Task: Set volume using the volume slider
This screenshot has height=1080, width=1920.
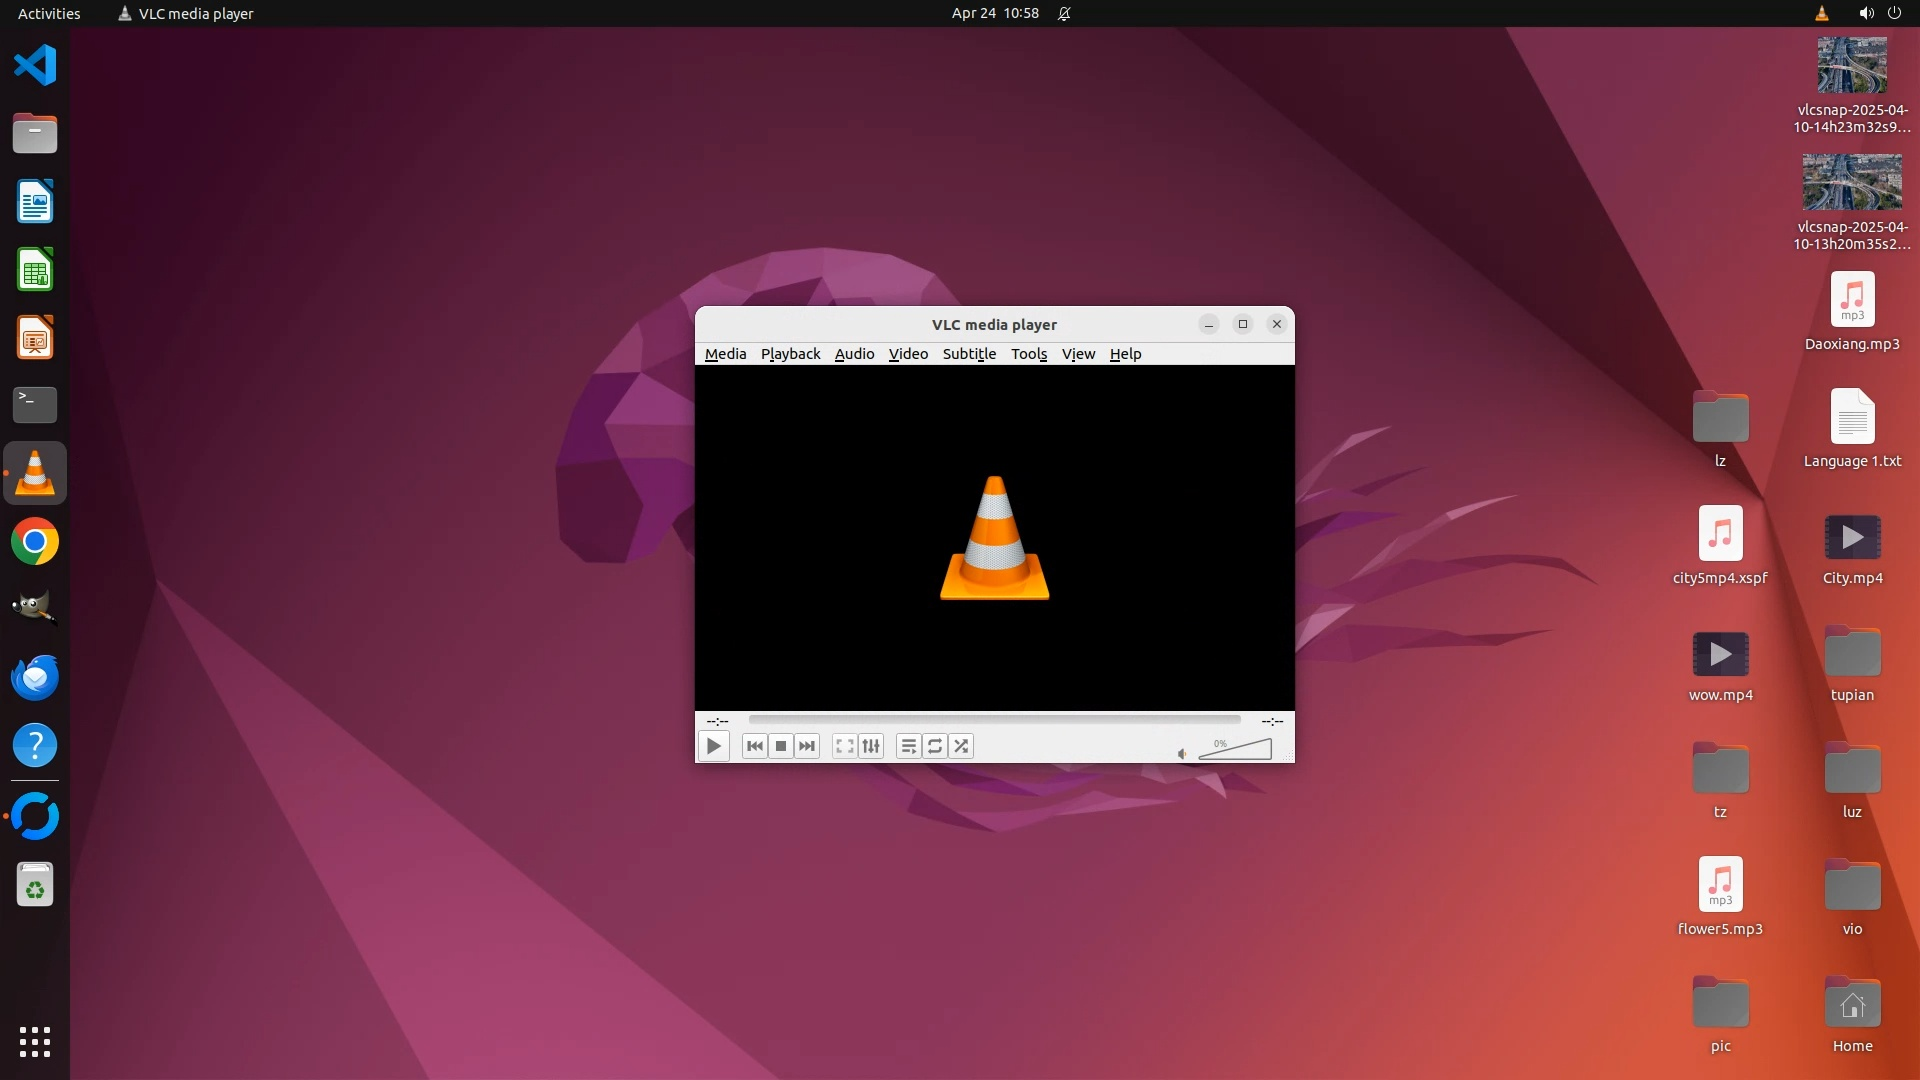Action: (x=1235, y=750)
